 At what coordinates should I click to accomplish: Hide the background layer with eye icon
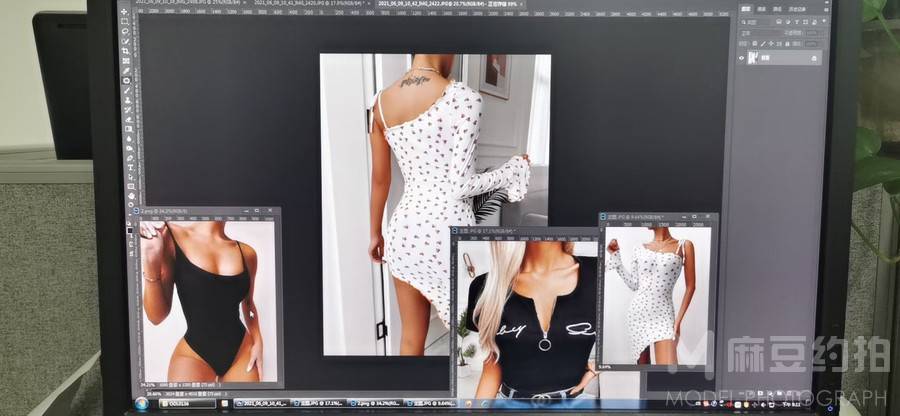(742, 58)
